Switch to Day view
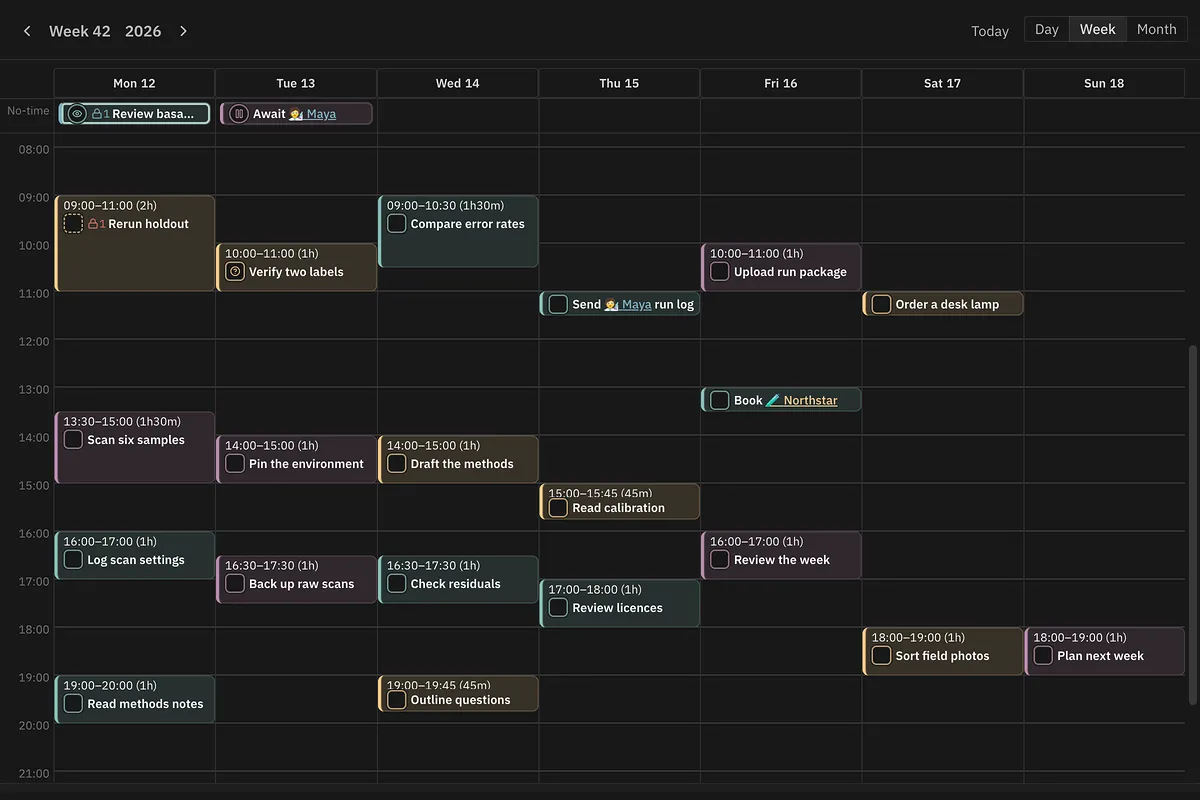1200x800 pixels. [1047, 30]
